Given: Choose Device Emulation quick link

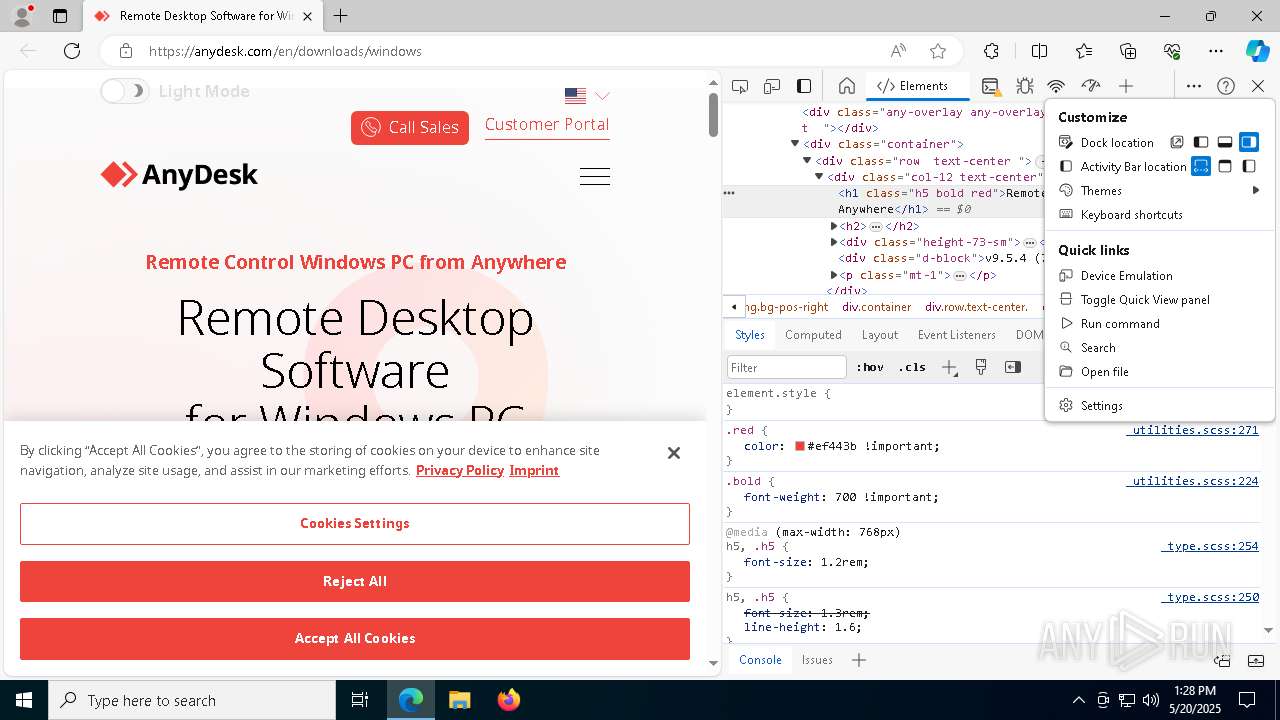Looking at the screenshot, I should pos(1159,275).
